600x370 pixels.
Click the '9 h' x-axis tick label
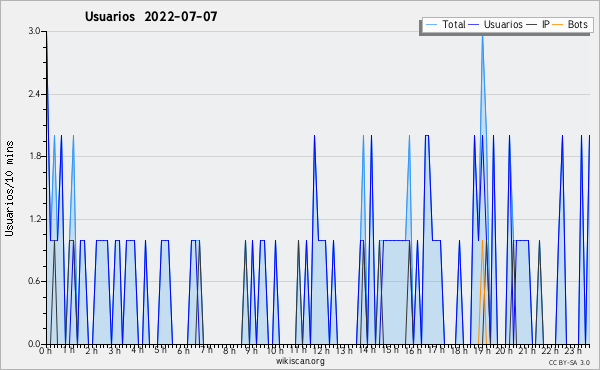(x=251, y=351)
